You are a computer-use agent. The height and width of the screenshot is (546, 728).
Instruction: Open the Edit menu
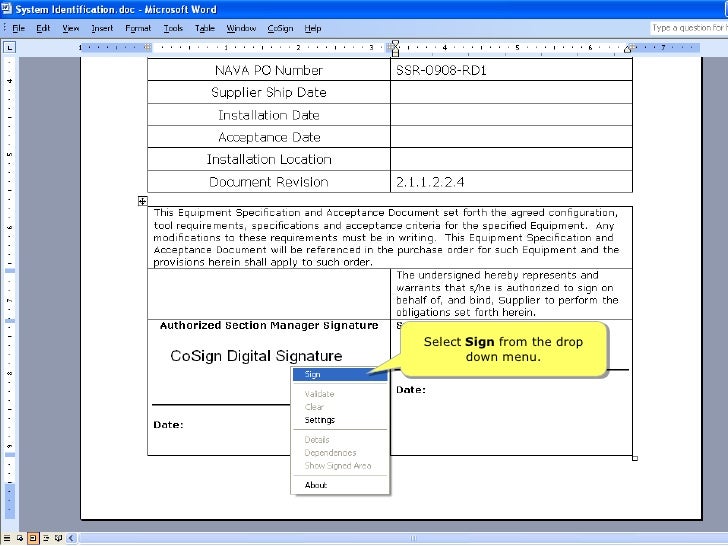pos(43,28)
